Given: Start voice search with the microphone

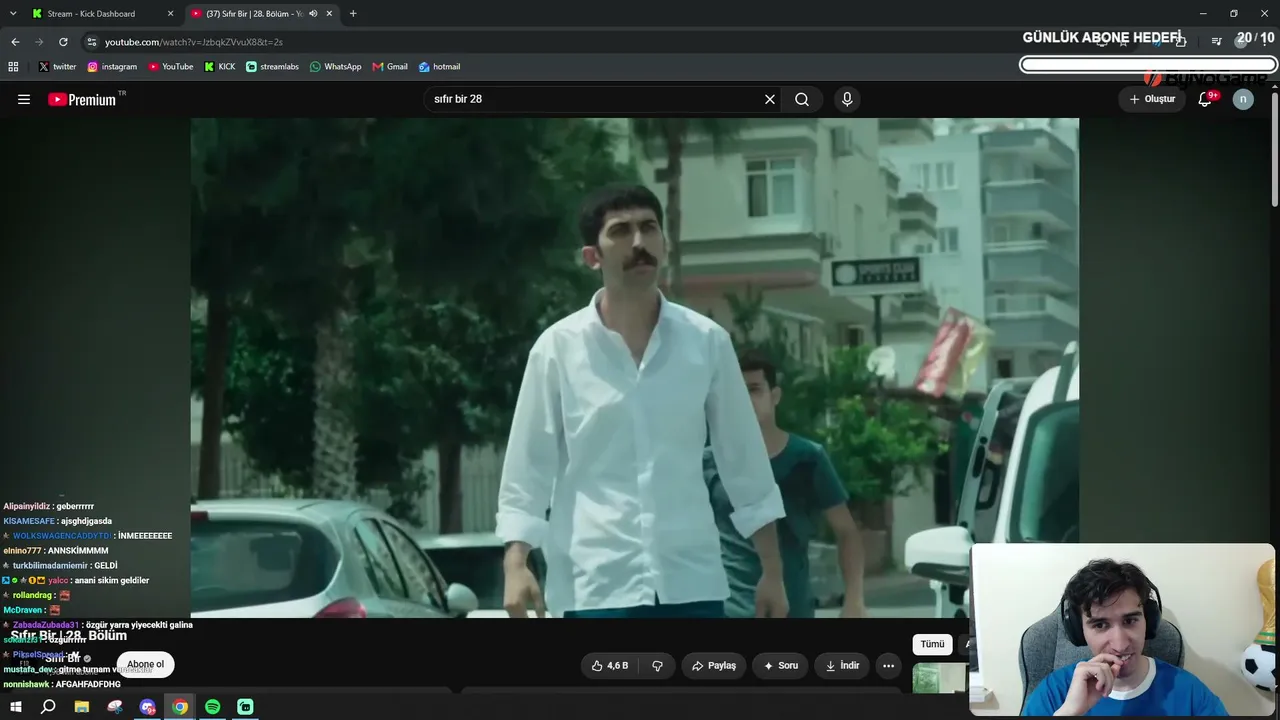Looking at the screenshot, I should (x=847, y=99).
